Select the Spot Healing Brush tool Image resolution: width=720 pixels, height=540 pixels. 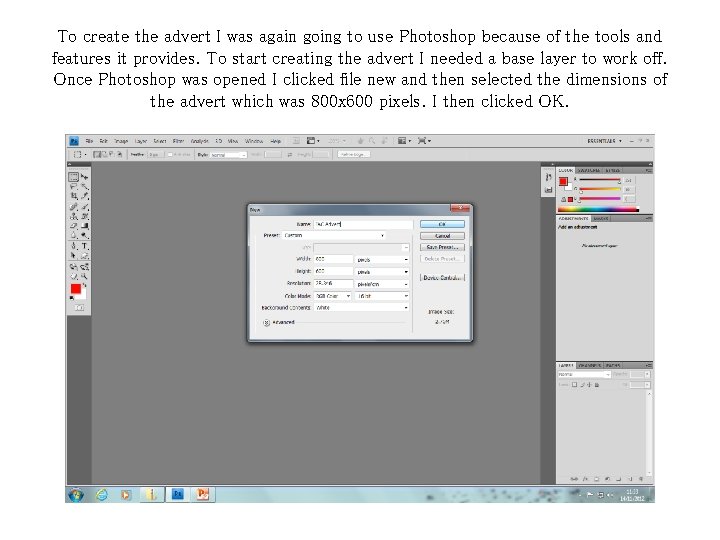pos(73,207)
